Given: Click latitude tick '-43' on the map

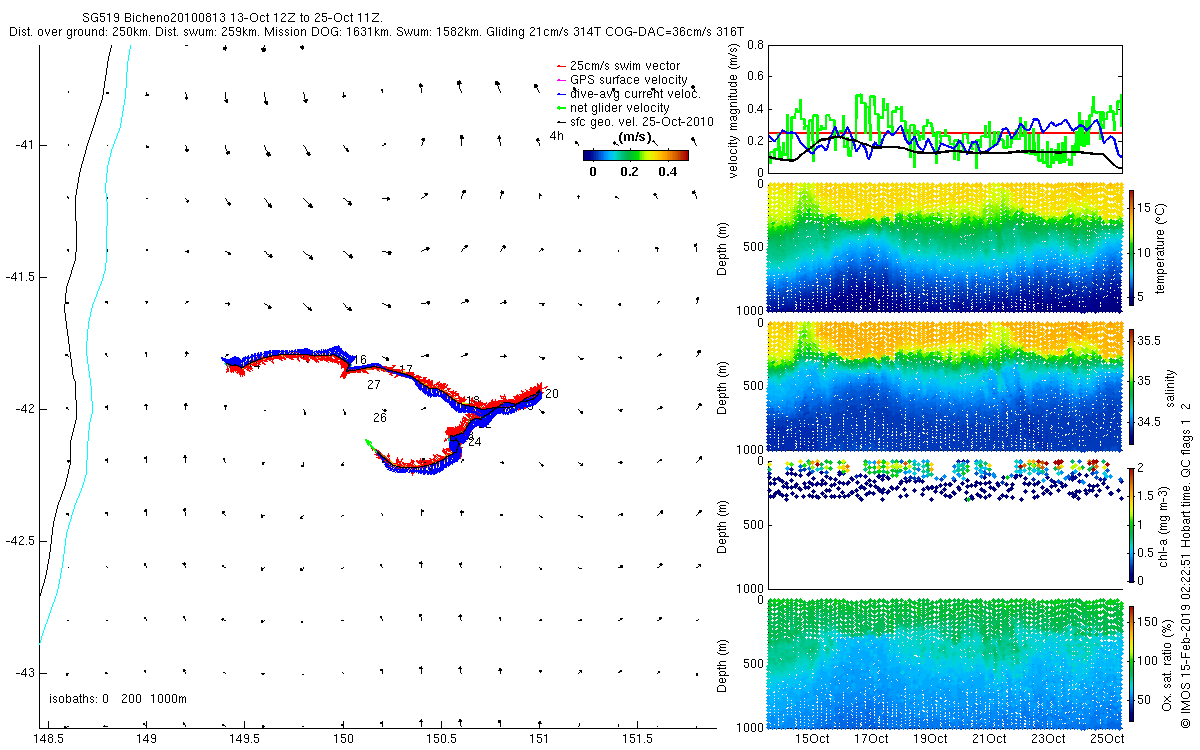Looking at the screenshot, I should point(25,673).
